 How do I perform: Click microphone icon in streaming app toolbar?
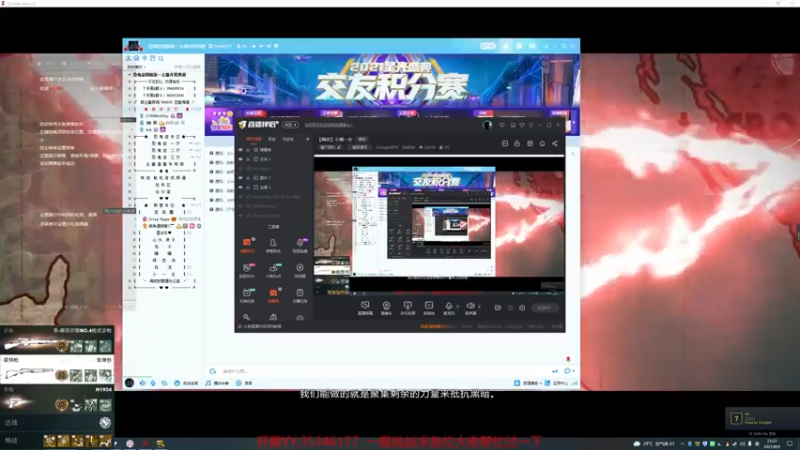(x=449, y=308)
